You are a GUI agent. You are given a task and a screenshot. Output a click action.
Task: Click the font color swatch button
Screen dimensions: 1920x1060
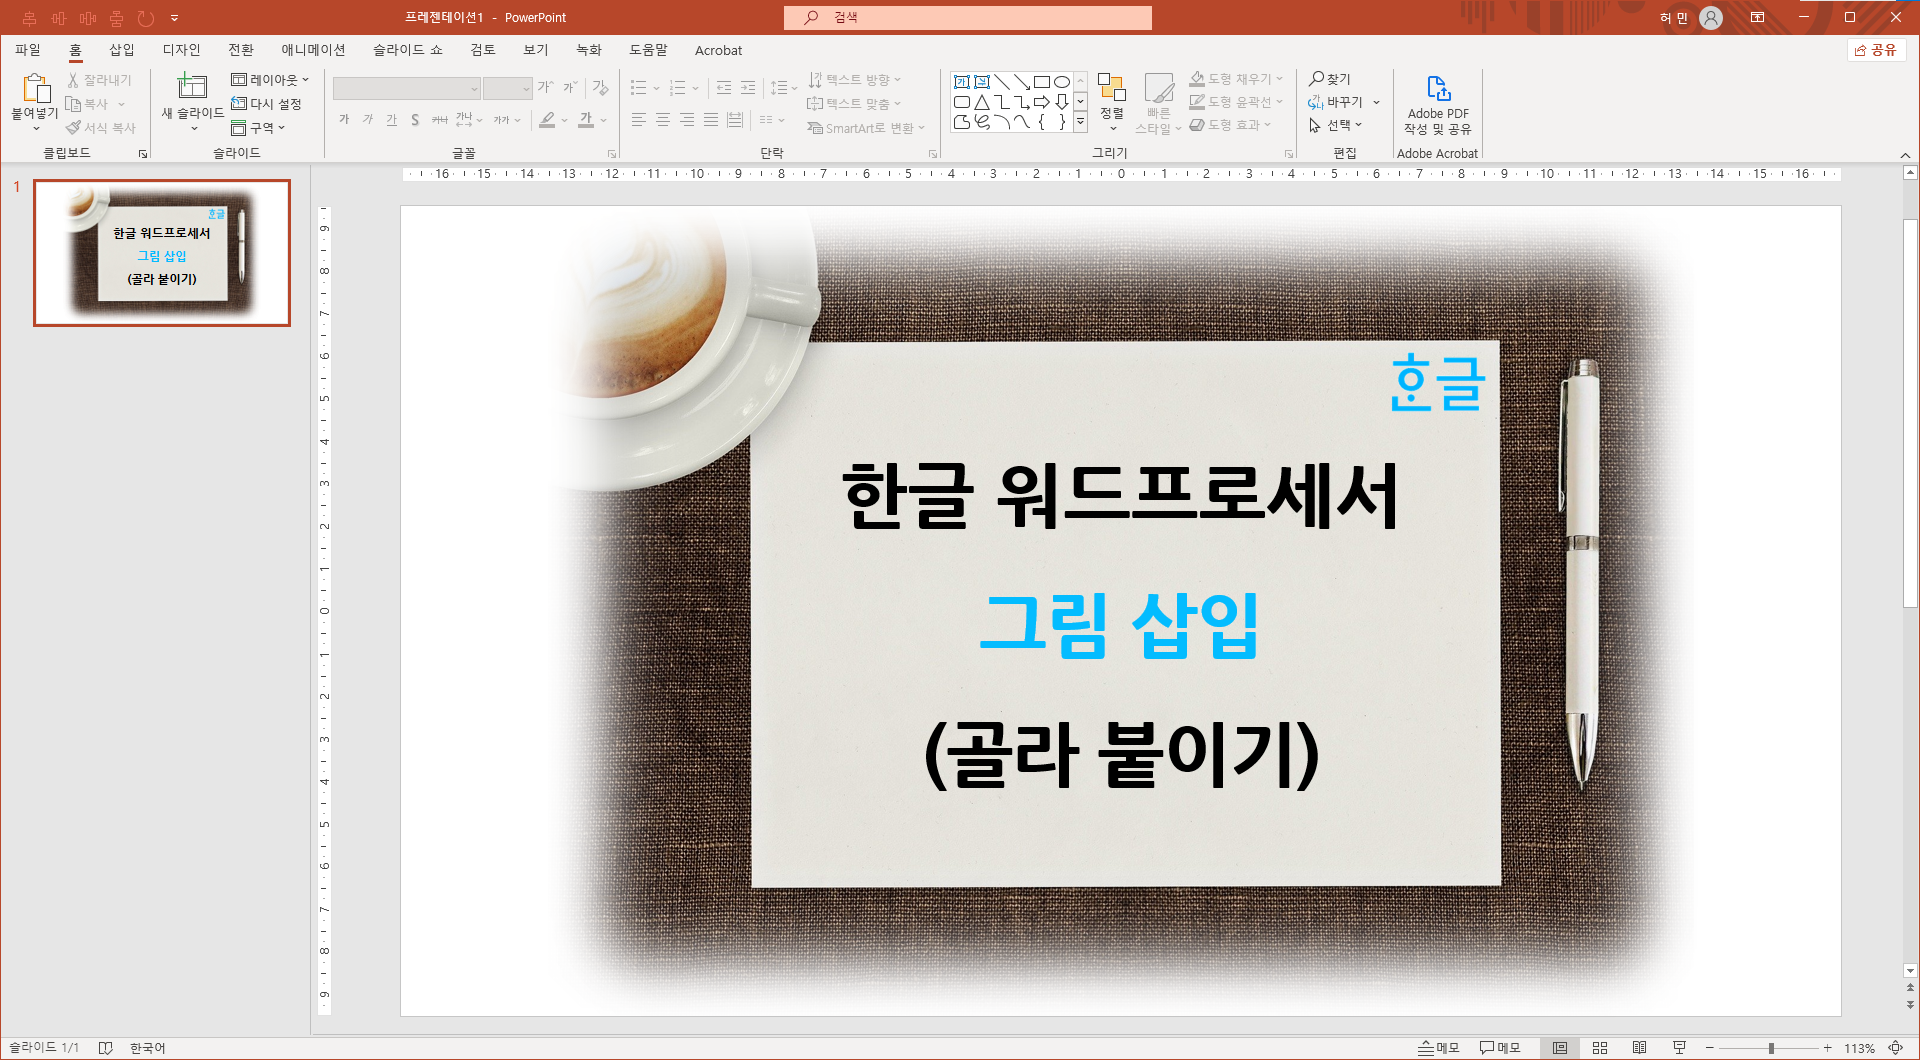coord(587,120)
